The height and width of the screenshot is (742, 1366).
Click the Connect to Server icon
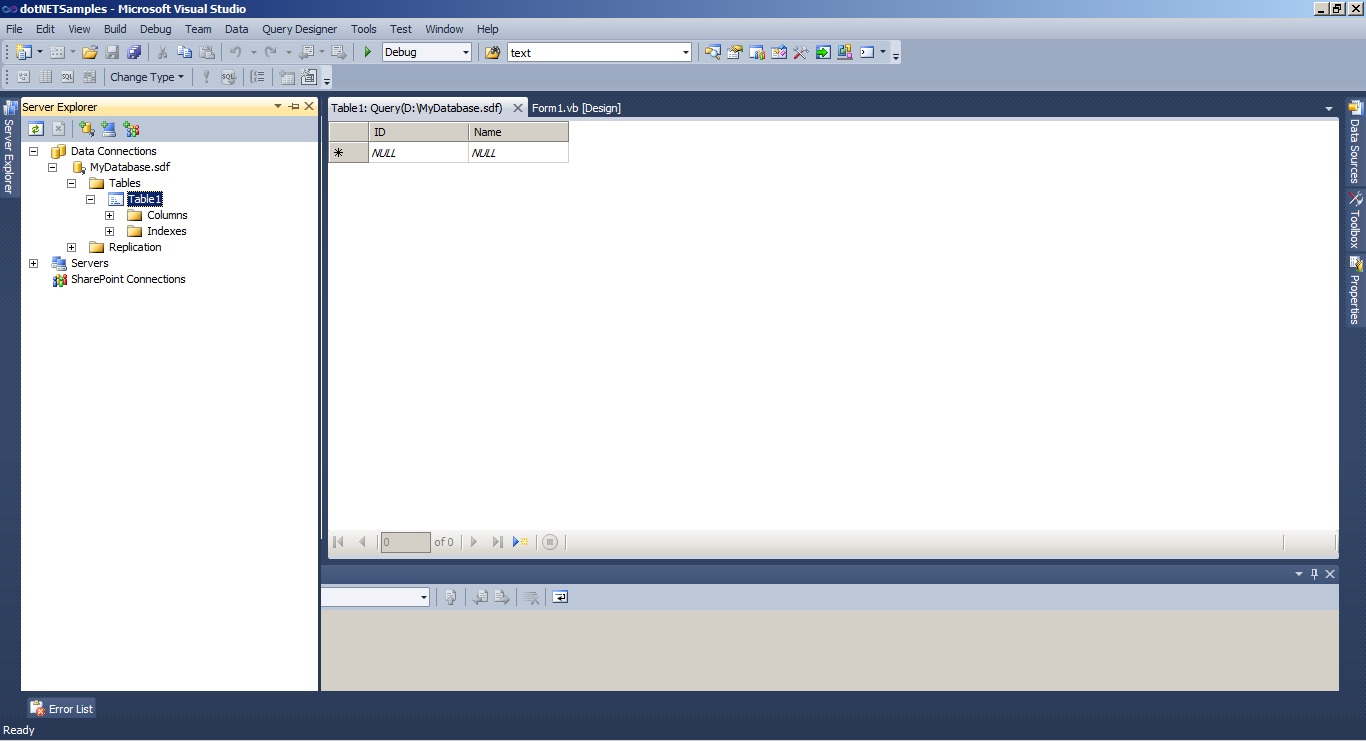point(108,128)
